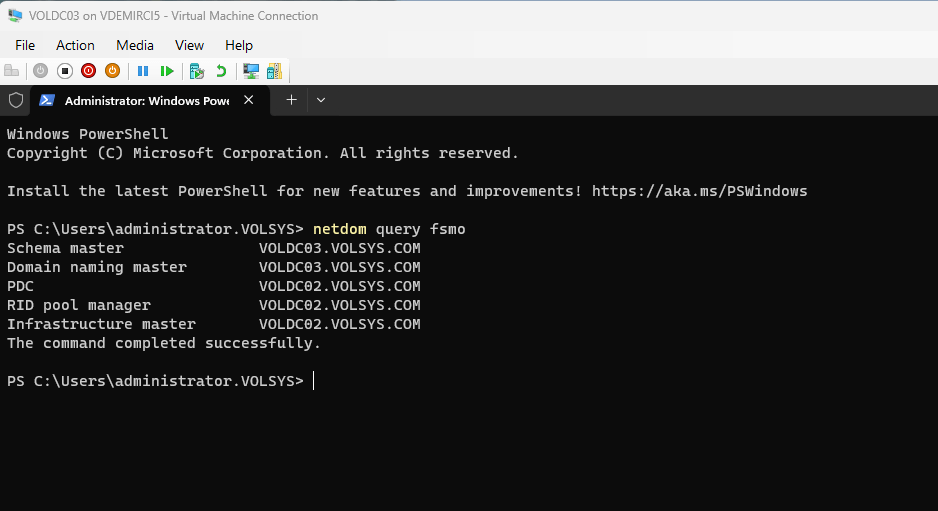Open the Action menu
The image size is (938, 511).
tap(75, 45)
